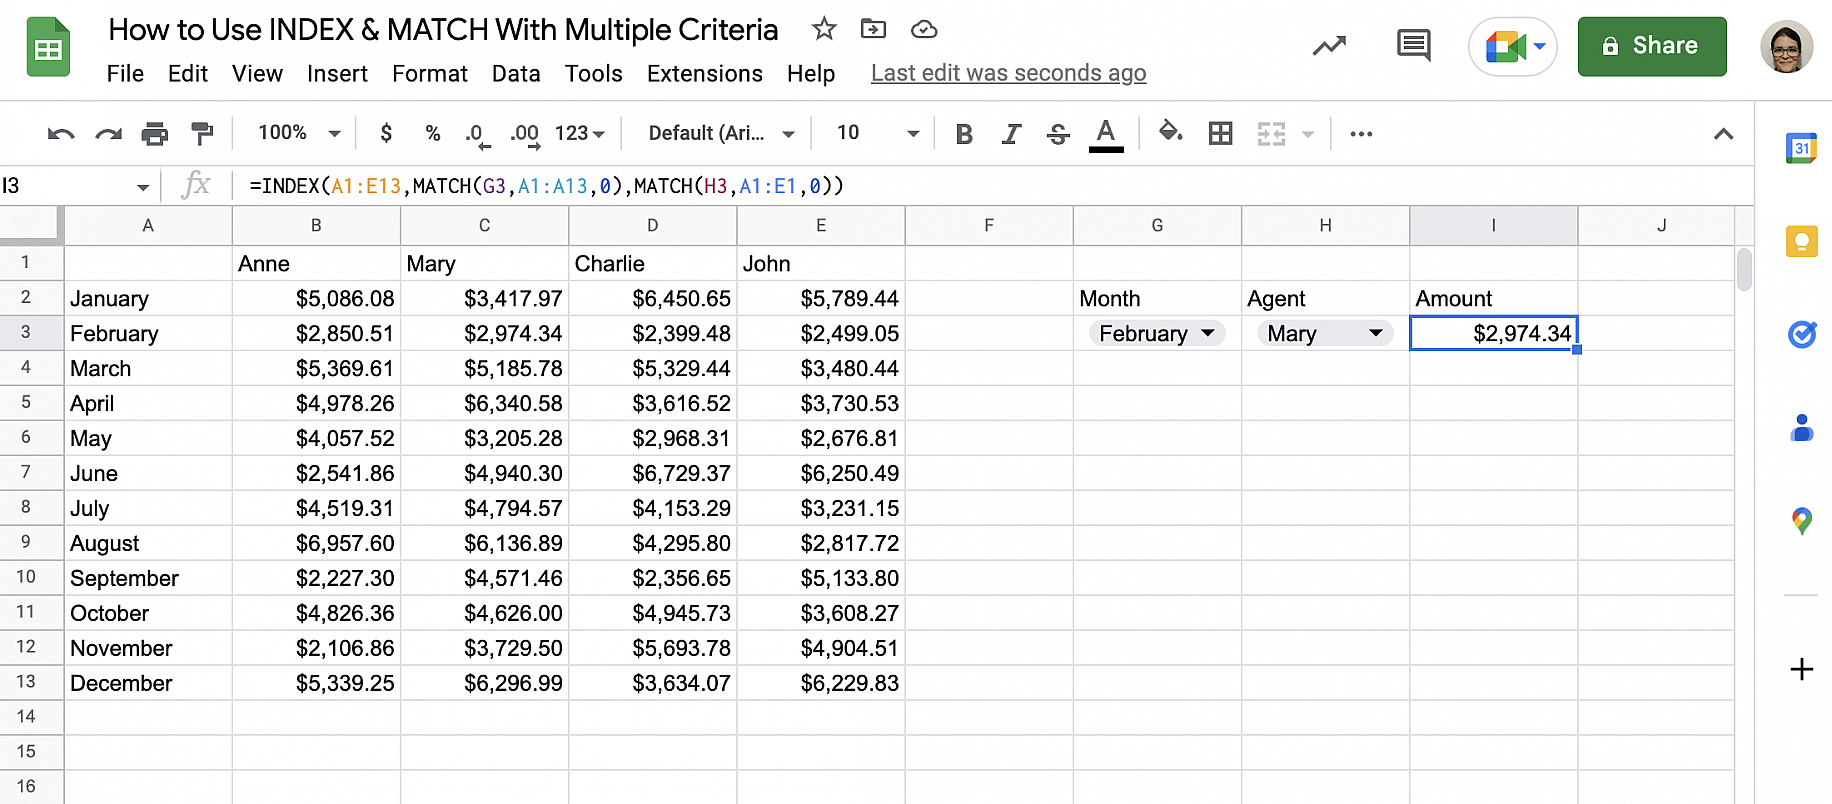Apply strikethrough formatting
The image size is (1832, 804).
point(1058,134)
